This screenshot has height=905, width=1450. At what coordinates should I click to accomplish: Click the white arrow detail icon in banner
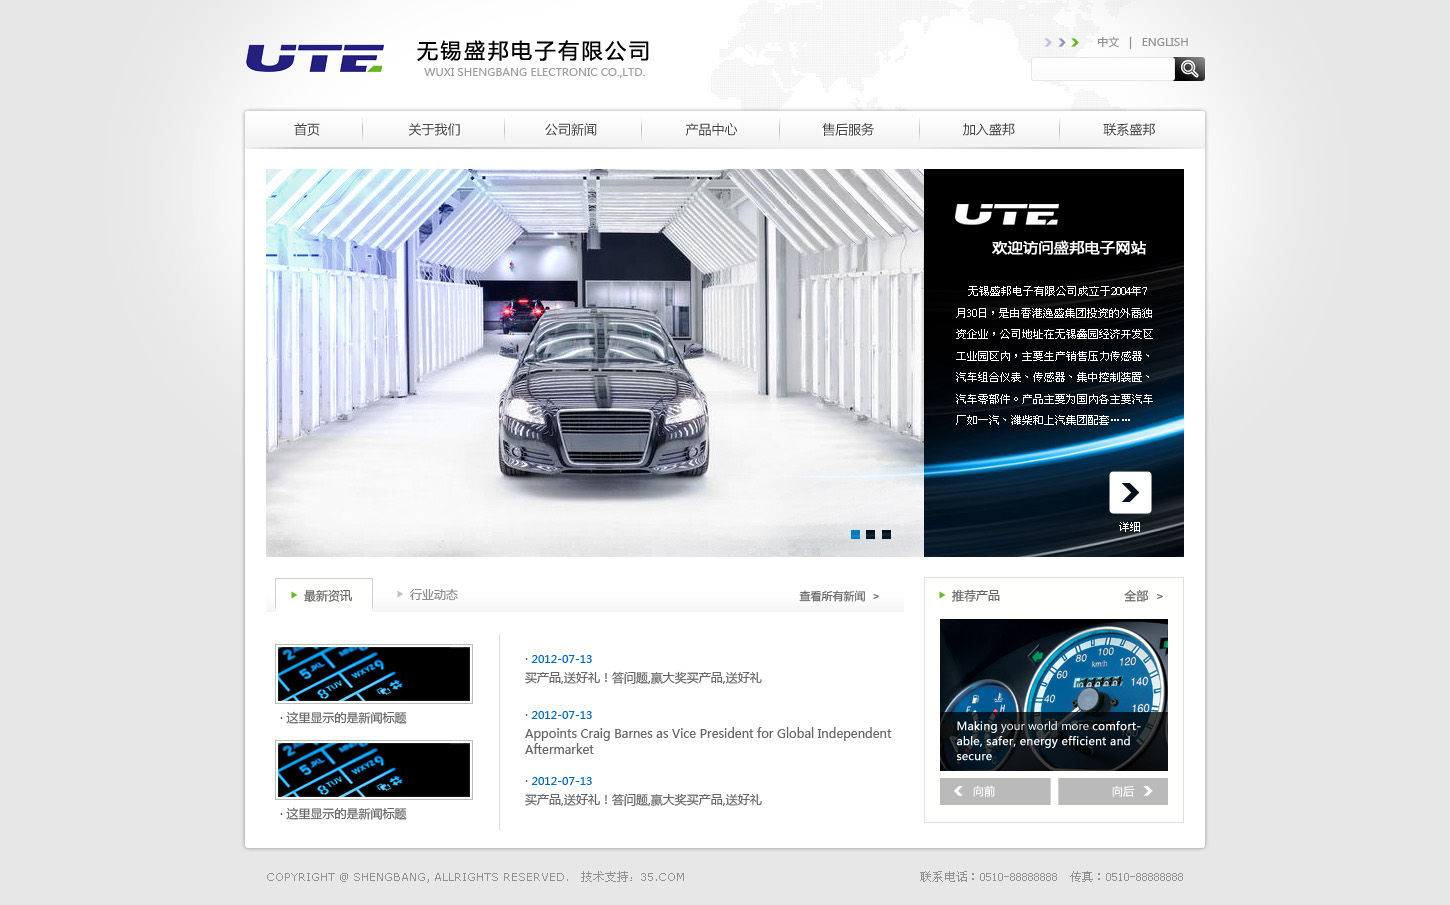point(1130,492)
